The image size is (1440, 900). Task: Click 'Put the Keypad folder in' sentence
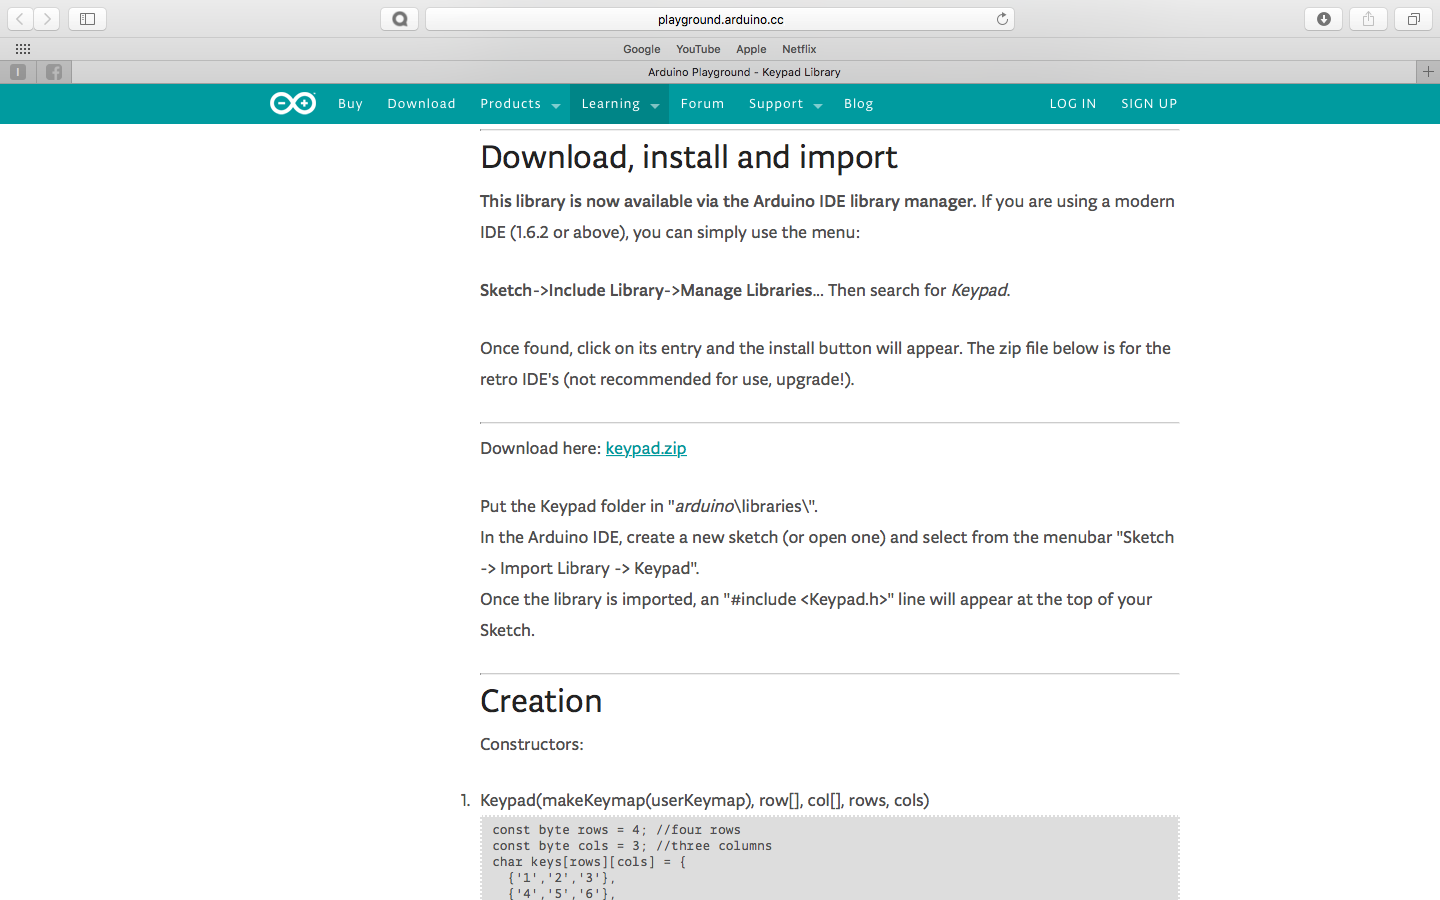[649, 506]
